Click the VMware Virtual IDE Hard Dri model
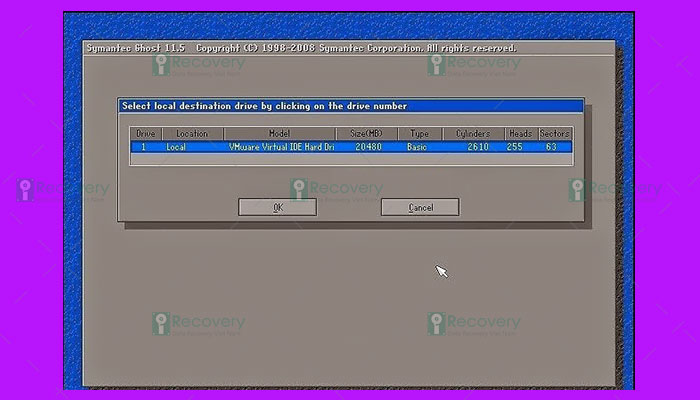700x400 pixels. (x=281, y=147)
